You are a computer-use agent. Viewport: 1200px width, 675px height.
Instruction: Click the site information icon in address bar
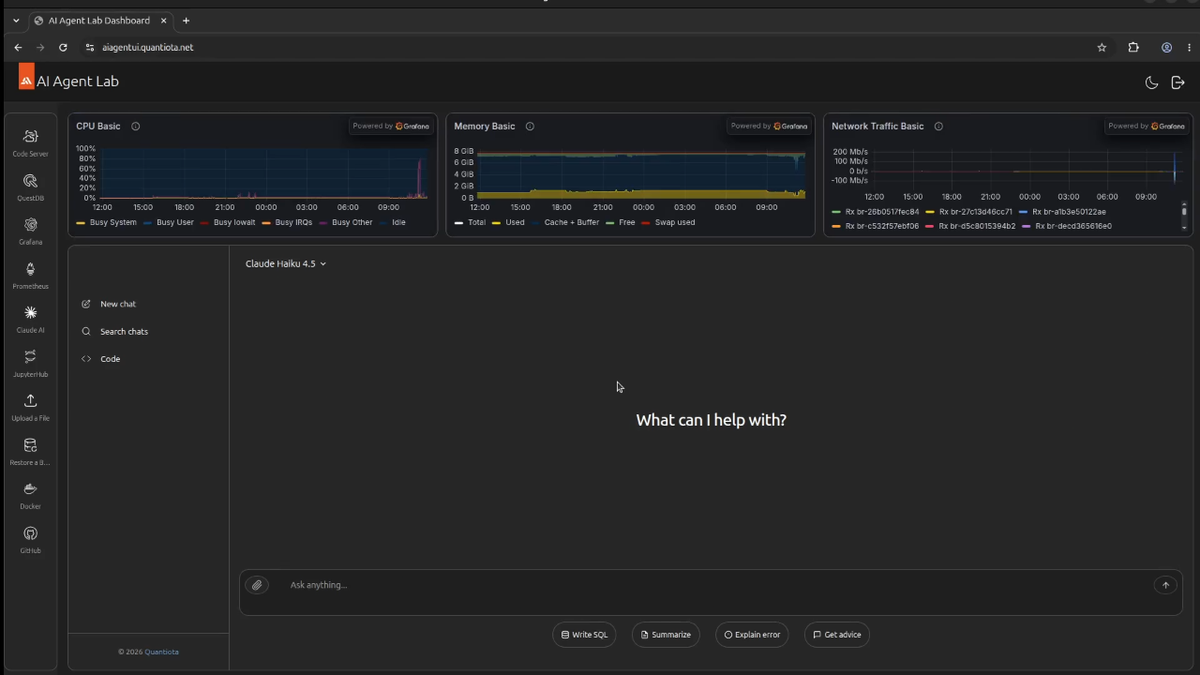click(x=89, y=47)
